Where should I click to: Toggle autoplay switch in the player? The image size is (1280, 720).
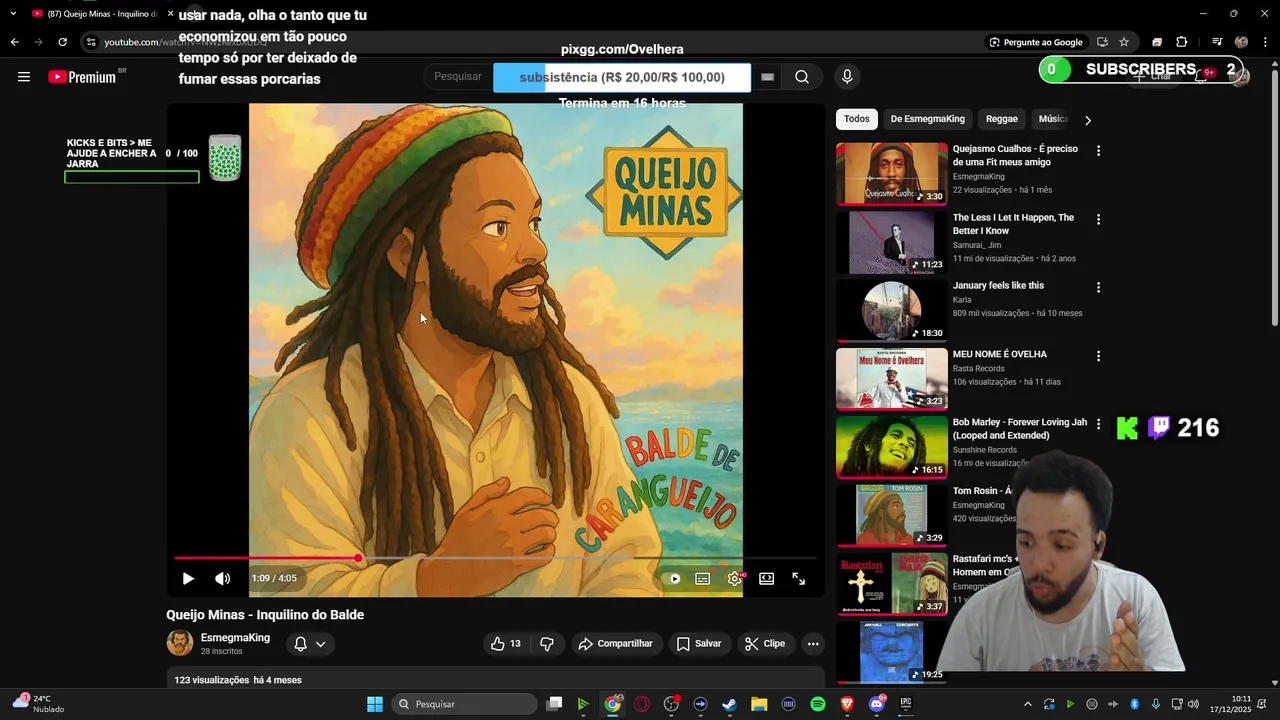point(674,578)
